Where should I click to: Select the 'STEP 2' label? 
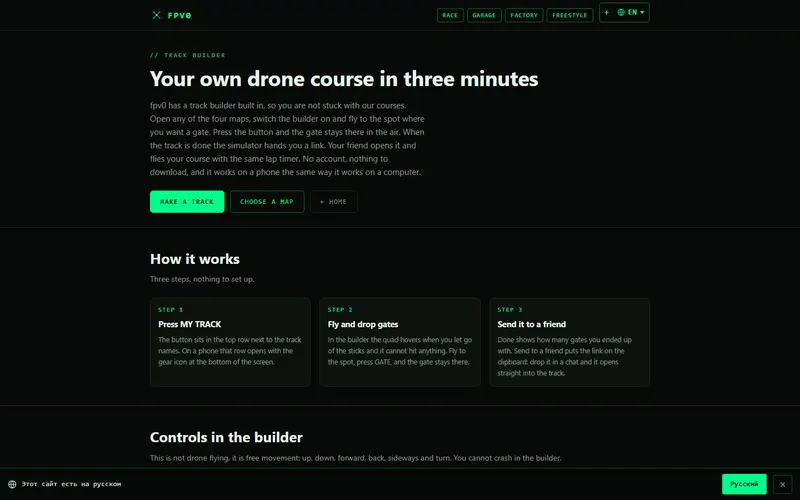pos(340,310)
